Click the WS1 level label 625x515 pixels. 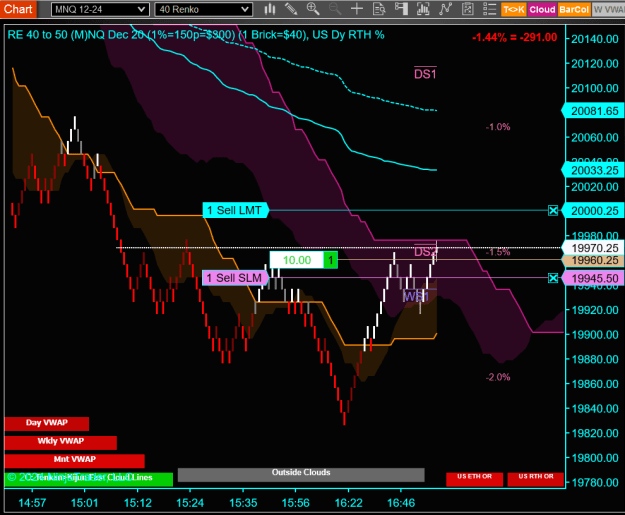[416, 296]
